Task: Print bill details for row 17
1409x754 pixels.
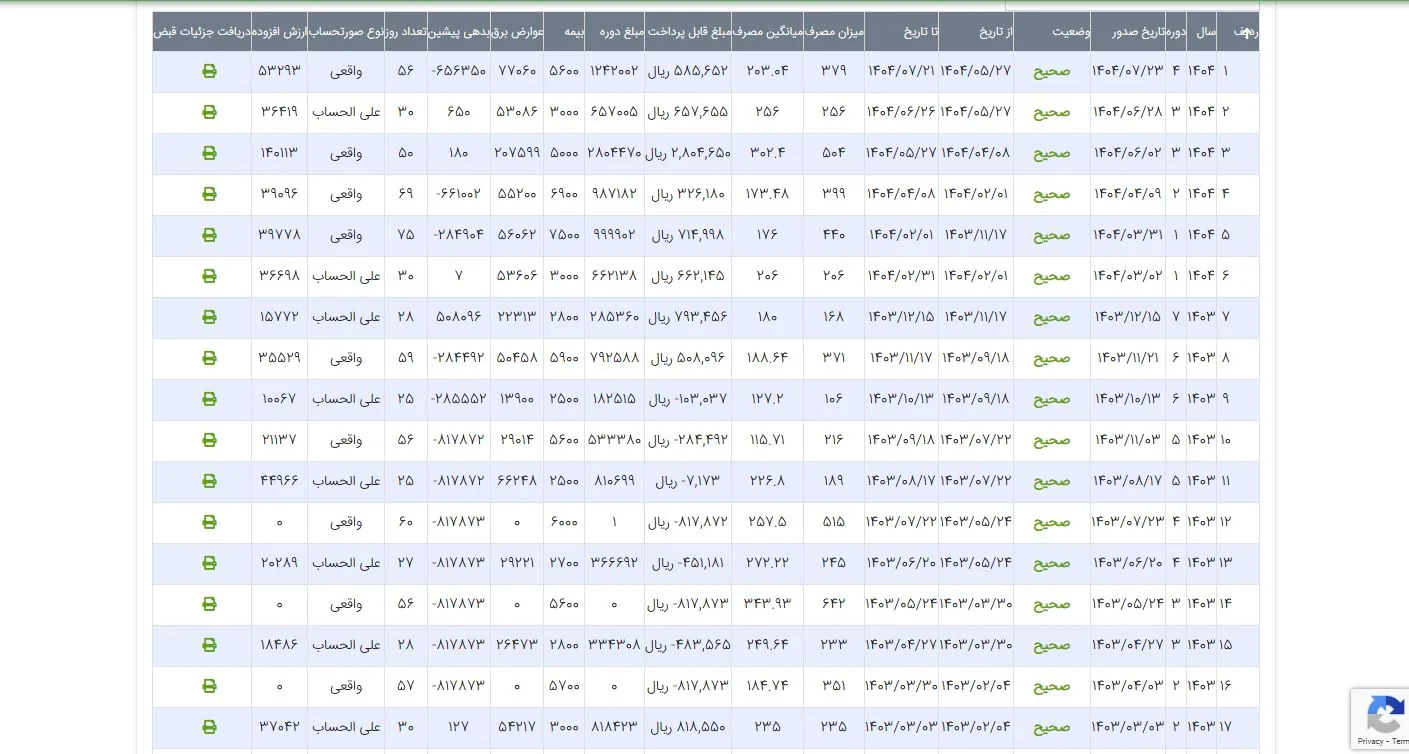Action: point(209,727)
